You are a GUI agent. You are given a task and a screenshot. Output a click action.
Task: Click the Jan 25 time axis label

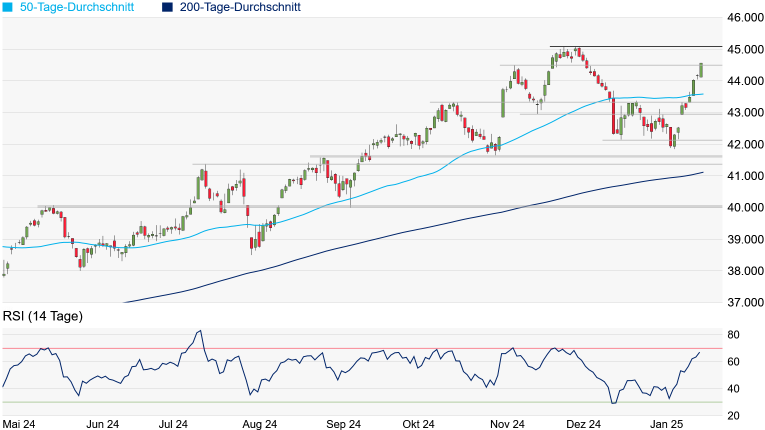(x=664, y=424)
